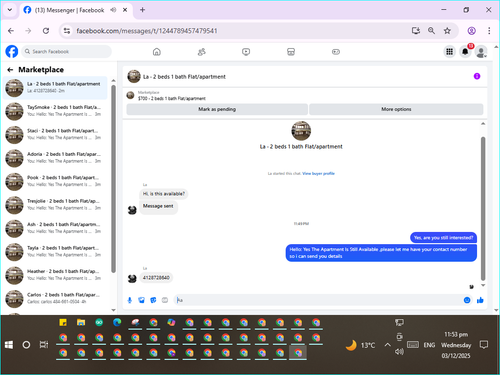Open Windows Start menu
The image size is (500, 375).
(9, 345)
